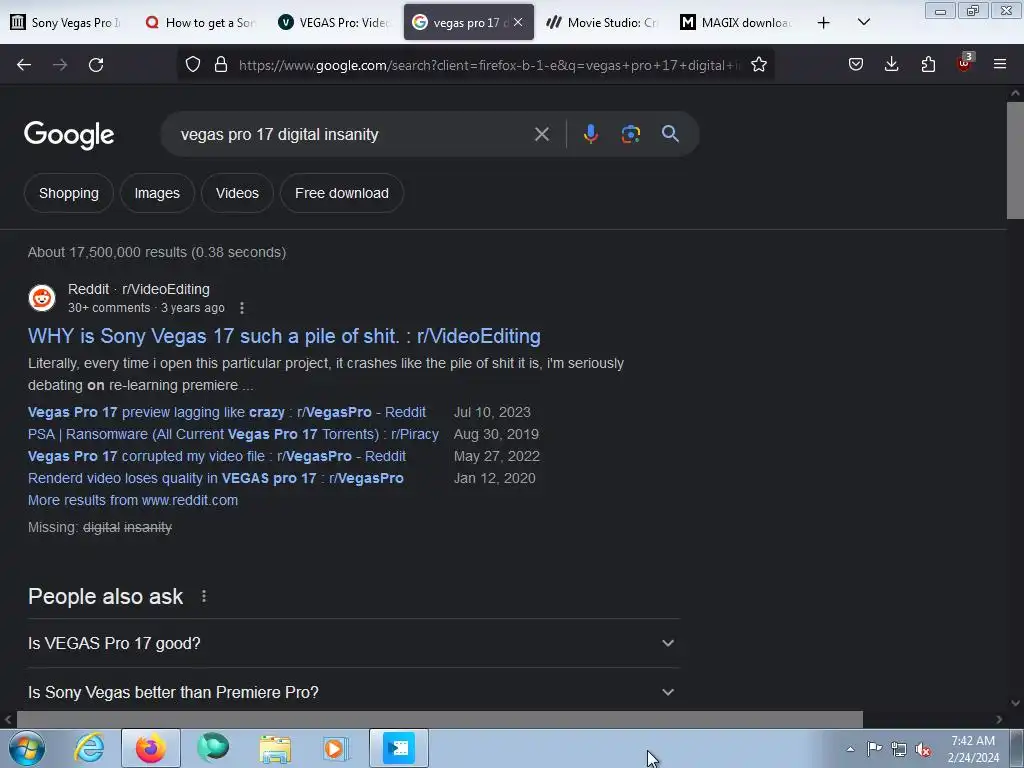1024x768 pixels.
Task: Switch to the VEGAS Pro: Video tab
Action: click(x=334, y=22)
